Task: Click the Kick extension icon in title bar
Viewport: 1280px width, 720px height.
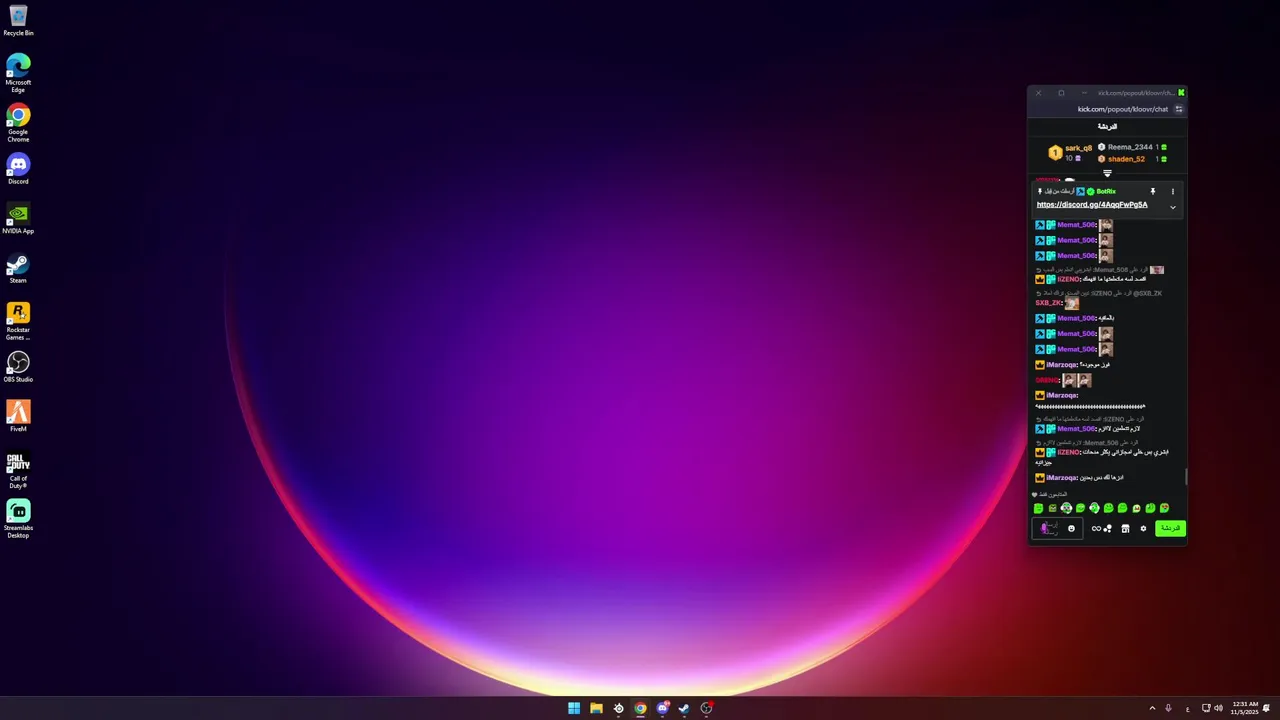Action: [1181, 93]
